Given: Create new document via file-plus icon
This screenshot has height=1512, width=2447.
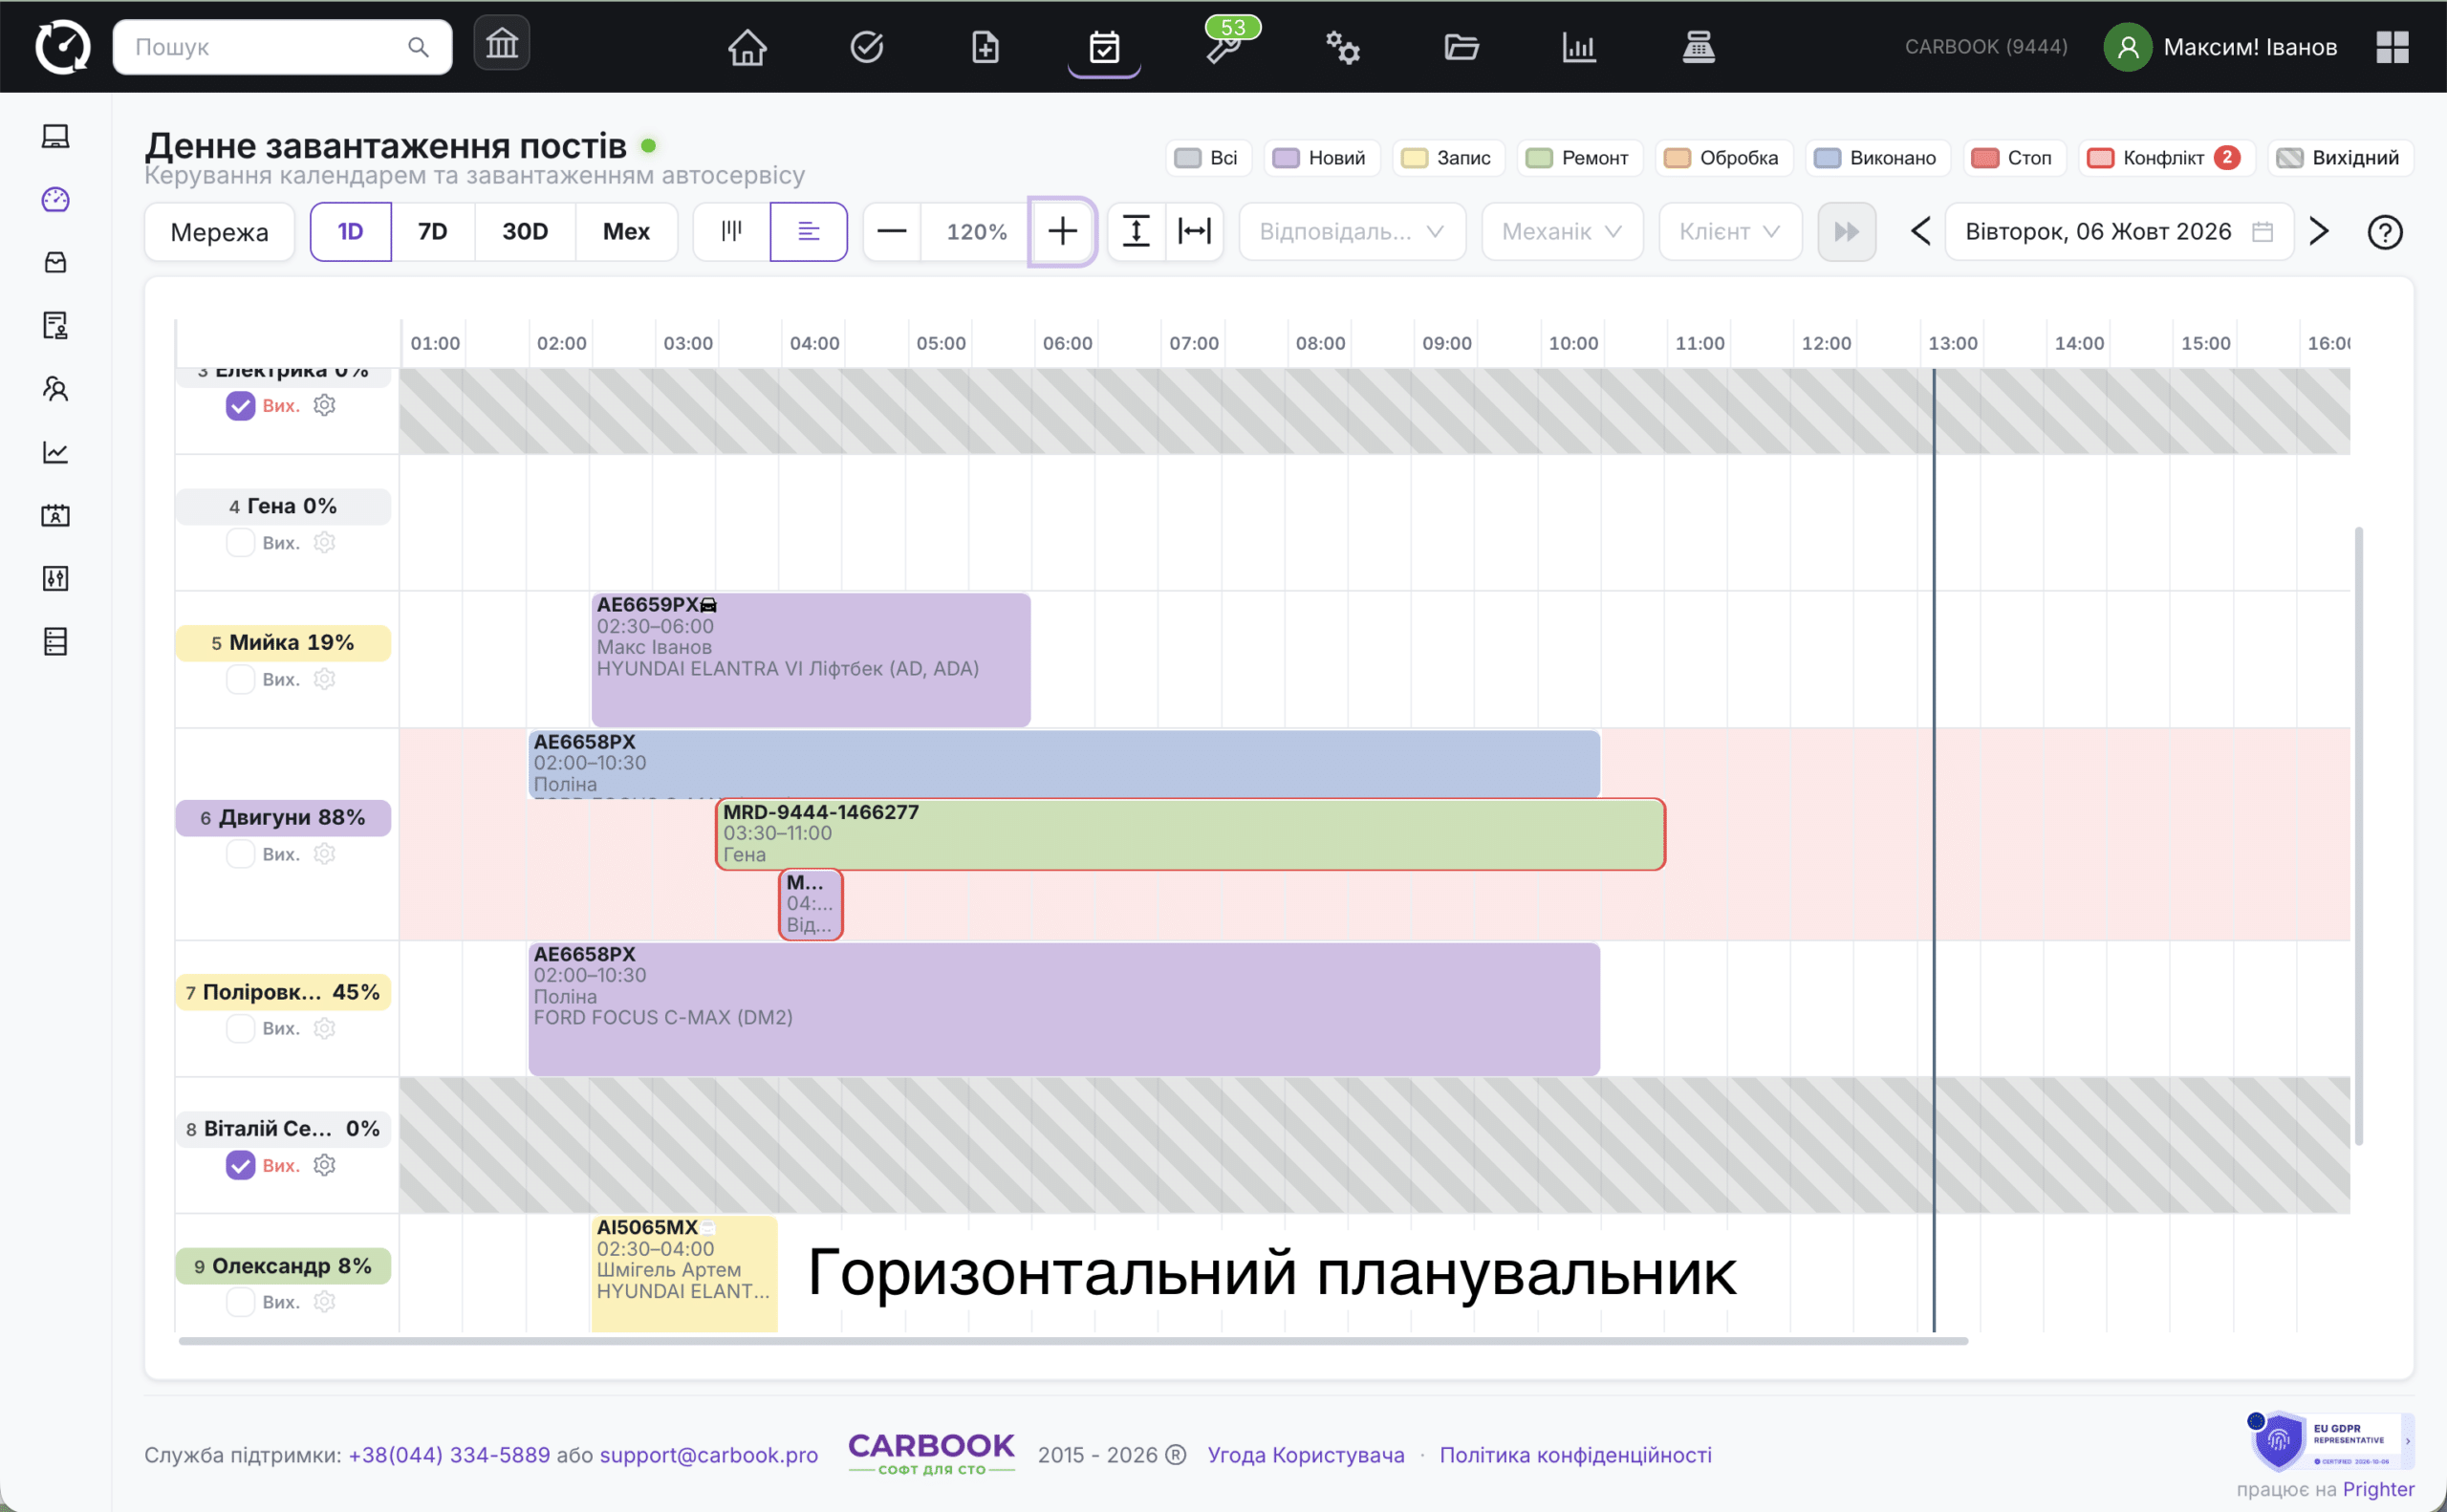Looking at the screenshot, I should tap(985, 47).
